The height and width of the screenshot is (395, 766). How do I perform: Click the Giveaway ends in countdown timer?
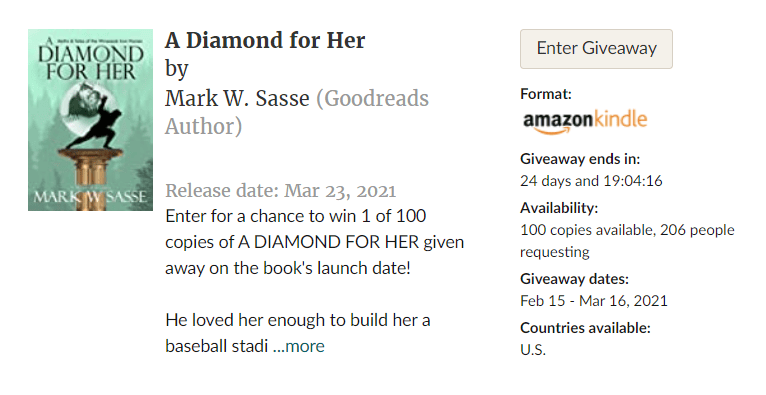(x=591, y=181)
